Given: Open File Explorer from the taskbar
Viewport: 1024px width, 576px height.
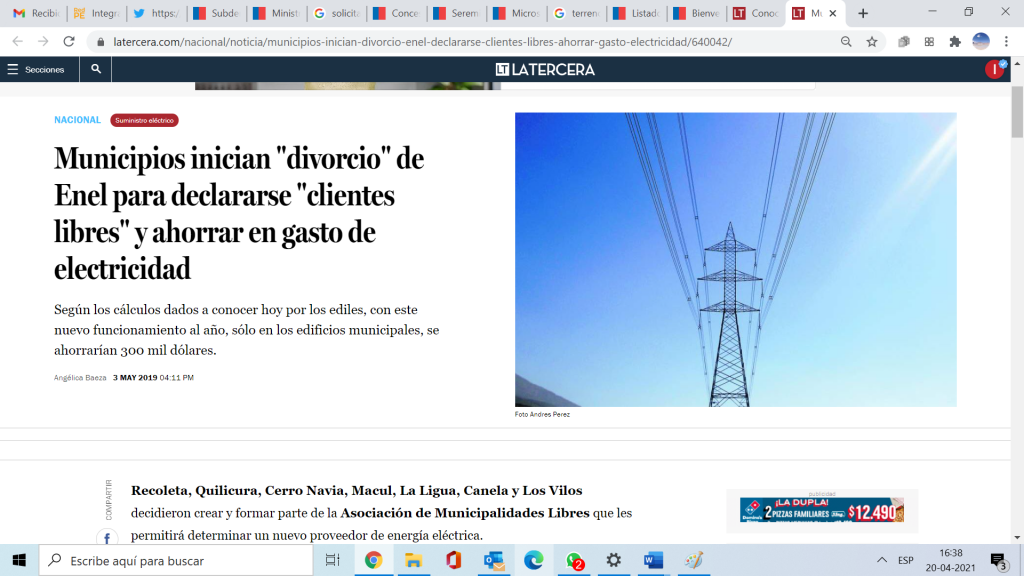Looking at the screenshot, I should click(413, 560).
